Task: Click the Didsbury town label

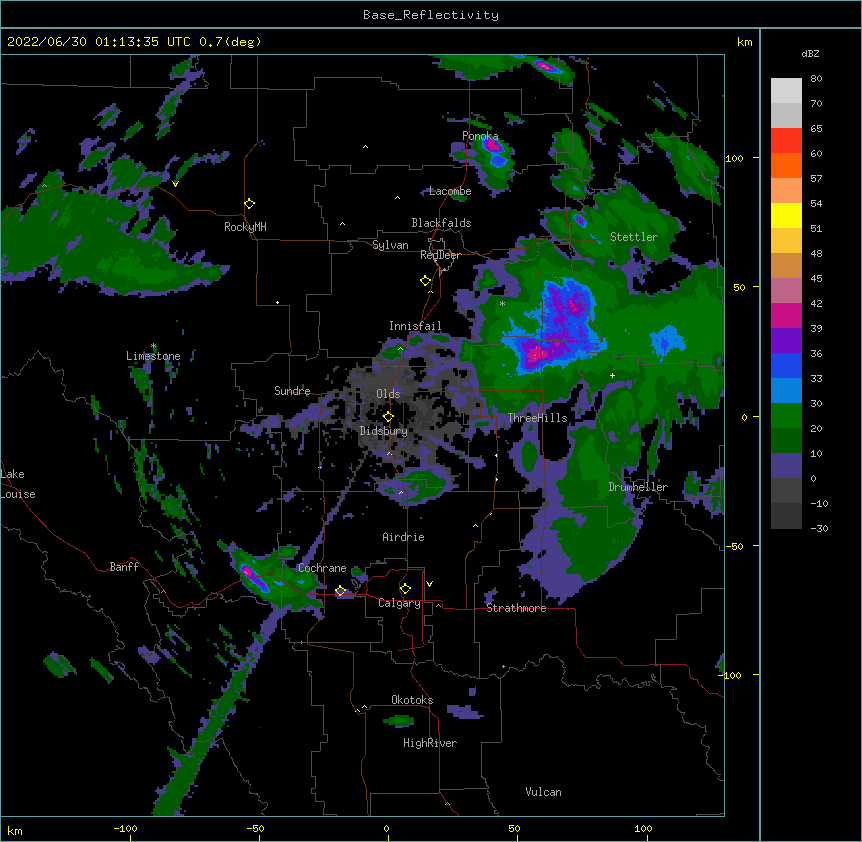Action: tap(383, 431)
